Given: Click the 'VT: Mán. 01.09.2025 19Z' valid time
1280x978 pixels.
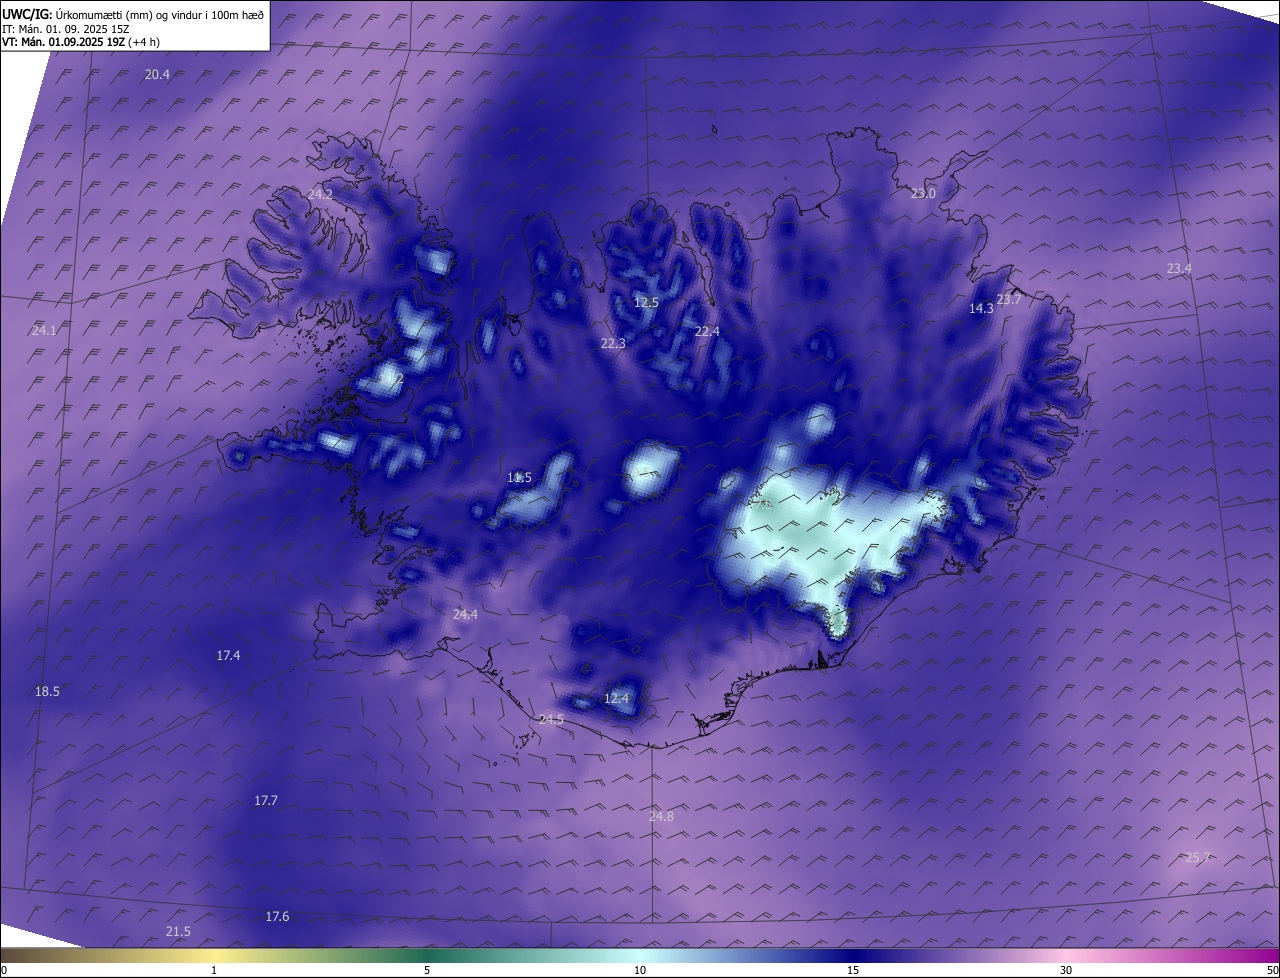Looking at the screenshot, I should (62, 42).
